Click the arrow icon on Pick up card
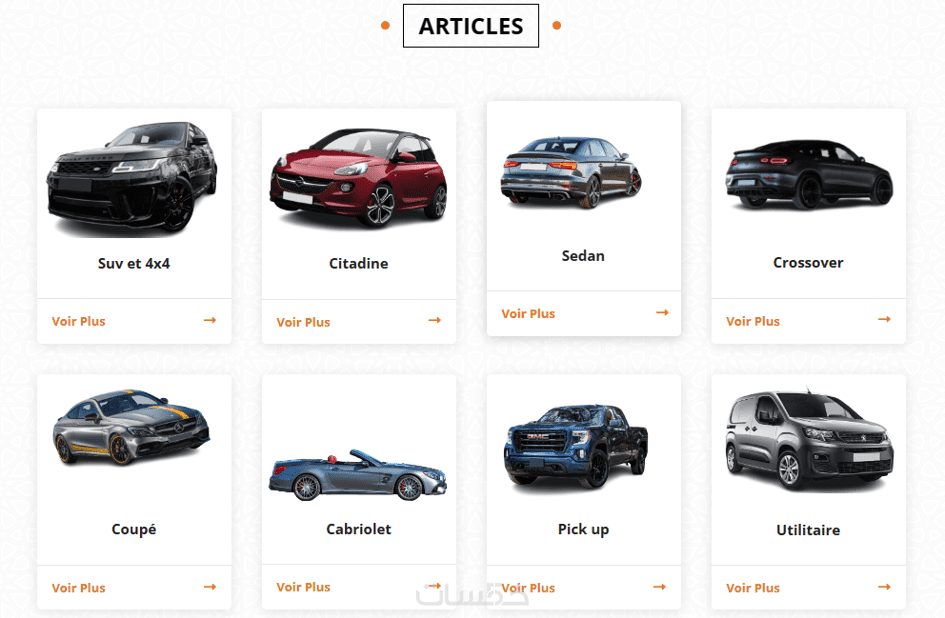The width and height of the screenshot is (945, 618). (x=660, y=587)
